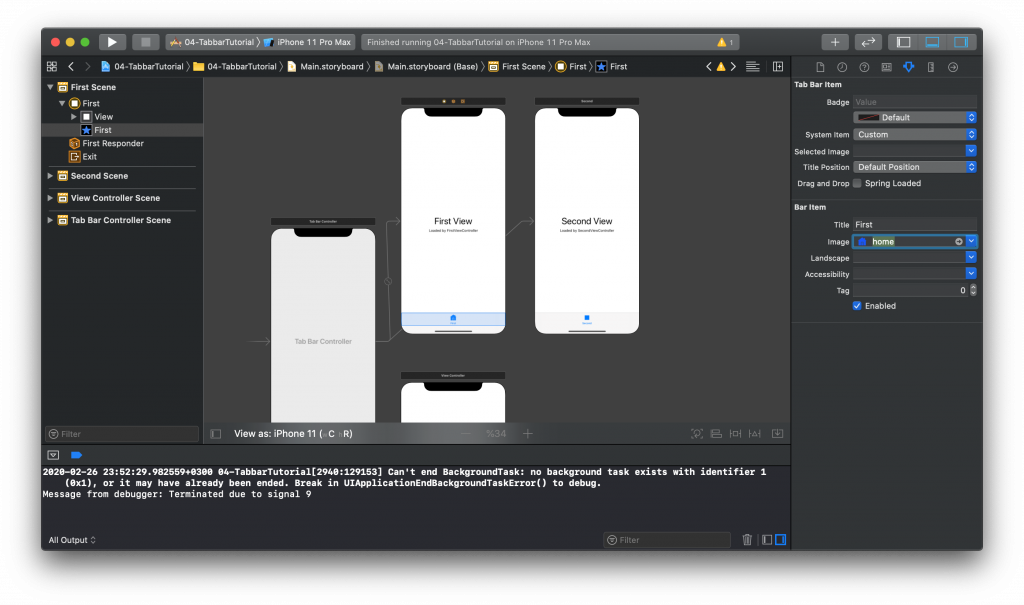This screenshot has width=1024, height=605.
Task: Open the Landscape image dropdown
Action: point(971,257)
